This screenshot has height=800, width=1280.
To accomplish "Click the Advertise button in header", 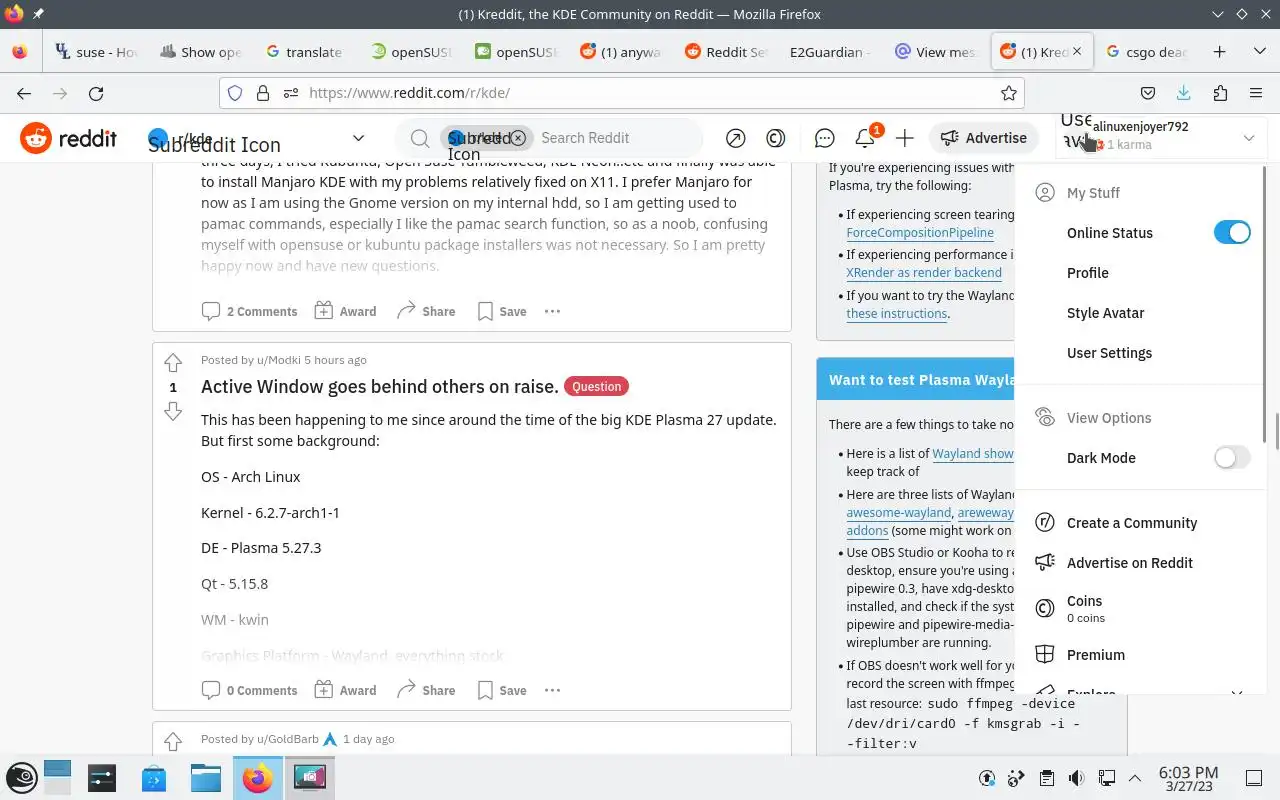I will [x=983, y=138].
